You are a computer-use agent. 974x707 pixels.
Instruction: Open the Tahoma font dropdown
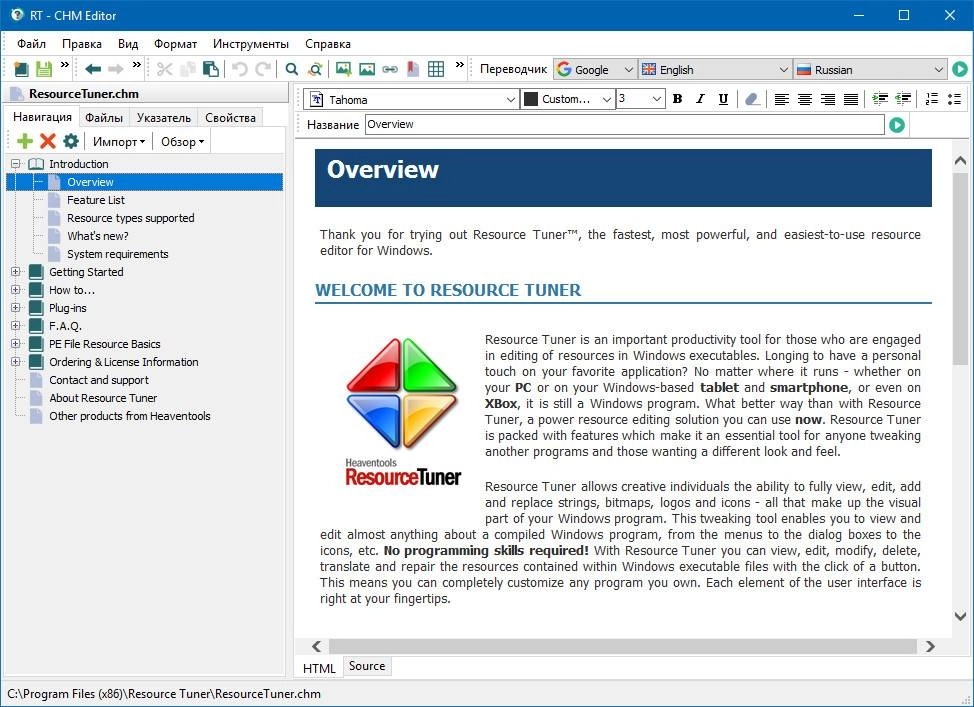point(412,99)
